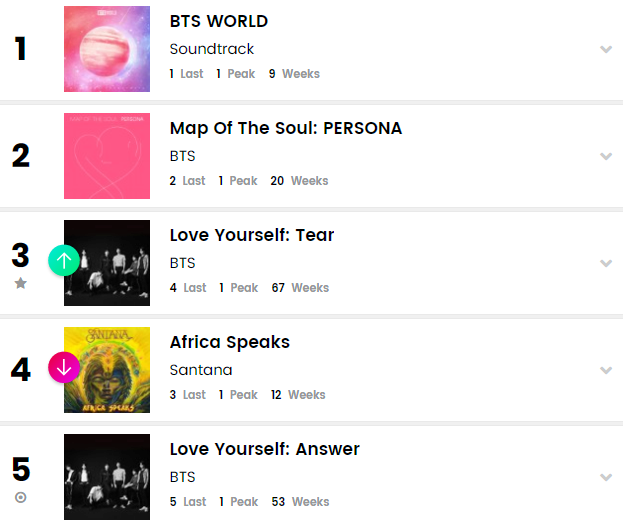
Task: Click the Soundtrack artist link
Action: coord(212,49)
